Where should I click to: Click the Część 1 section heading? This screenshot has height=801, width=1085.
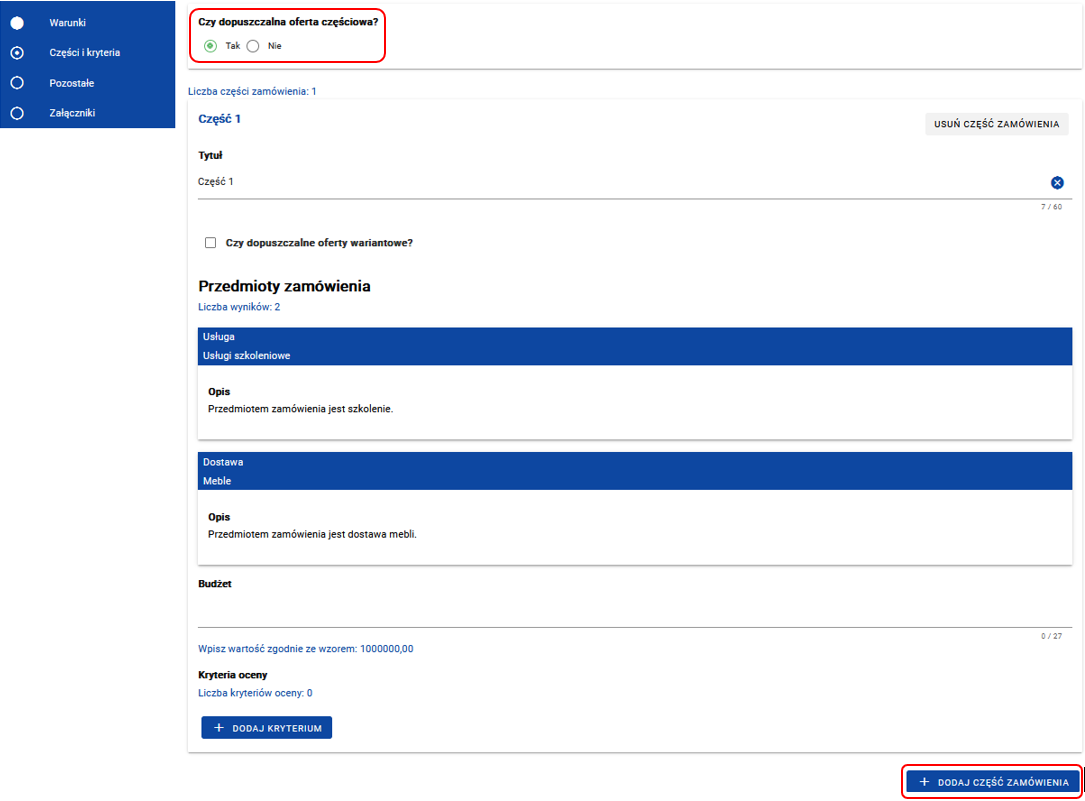point(220,119)
